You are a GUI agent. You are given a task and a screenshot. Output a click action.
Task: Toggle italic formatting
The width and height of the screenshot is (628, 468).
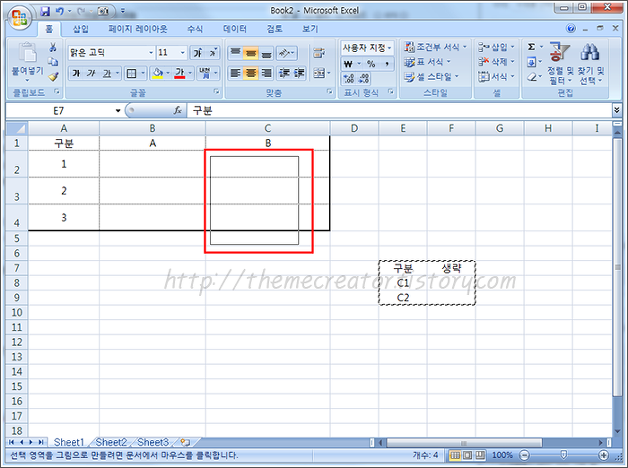tap(91, 73)
